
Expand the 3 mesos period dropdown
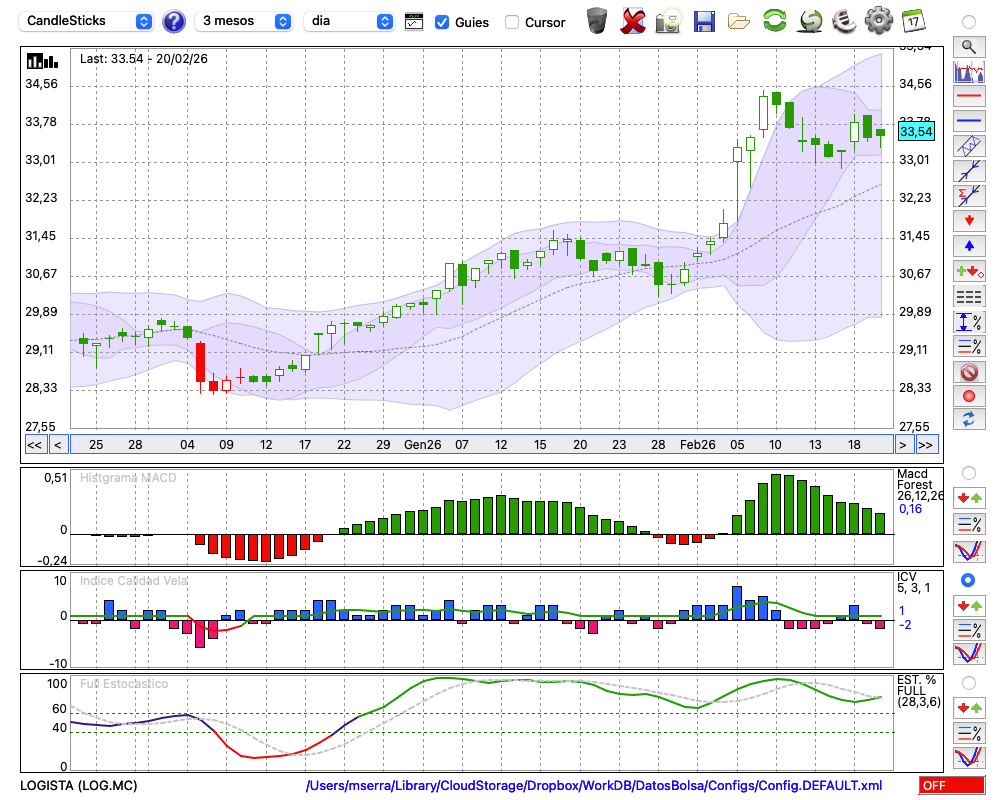(244, 21)
